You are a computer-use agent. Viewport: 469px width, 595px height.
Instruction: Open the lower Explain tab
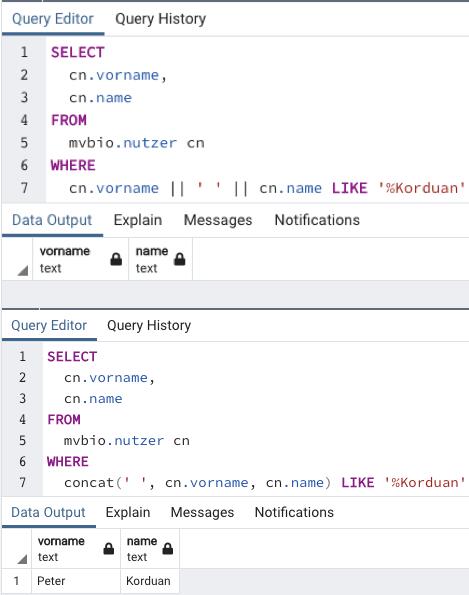point(128,512)
